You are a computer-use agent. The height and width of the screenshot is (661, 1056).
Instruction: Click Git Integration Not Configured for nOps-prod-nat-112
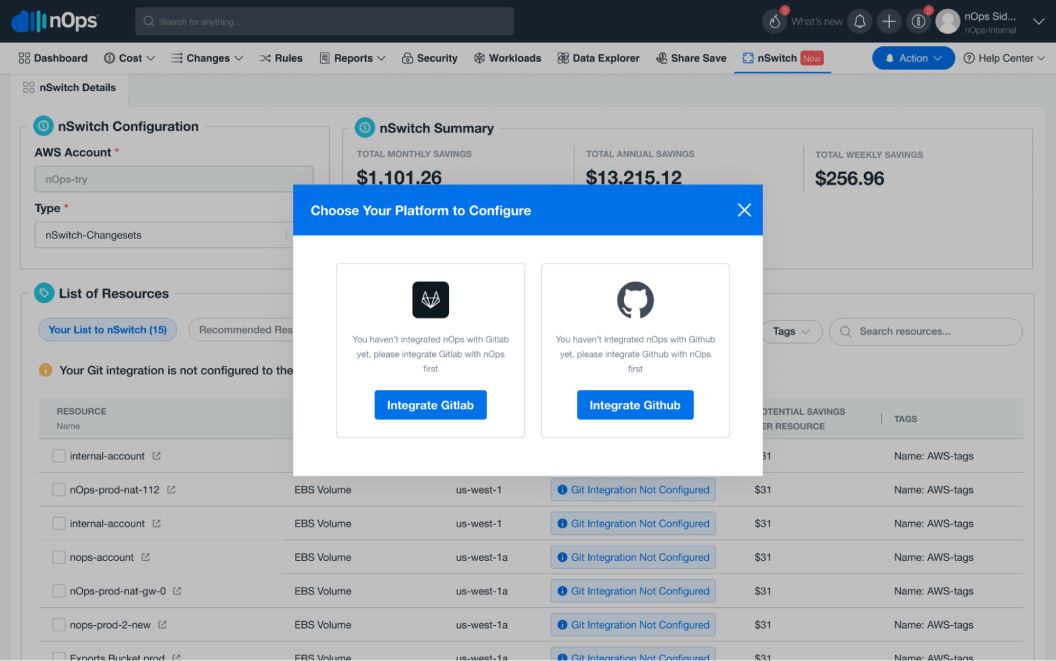(633, 490)
